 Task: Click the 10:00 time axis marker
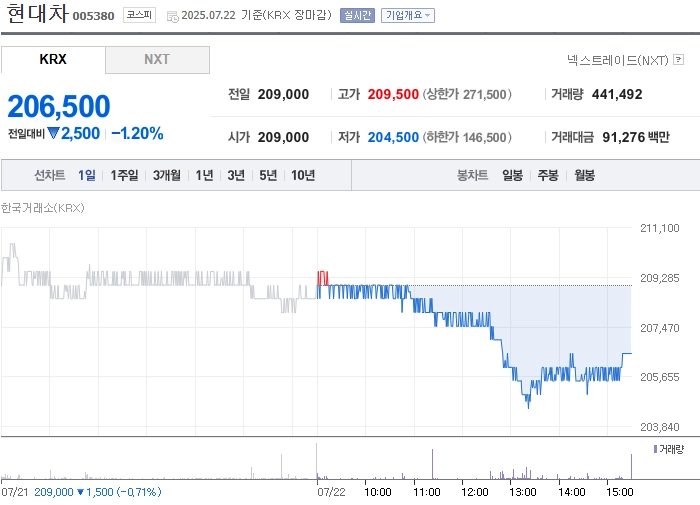pos(378,492)
